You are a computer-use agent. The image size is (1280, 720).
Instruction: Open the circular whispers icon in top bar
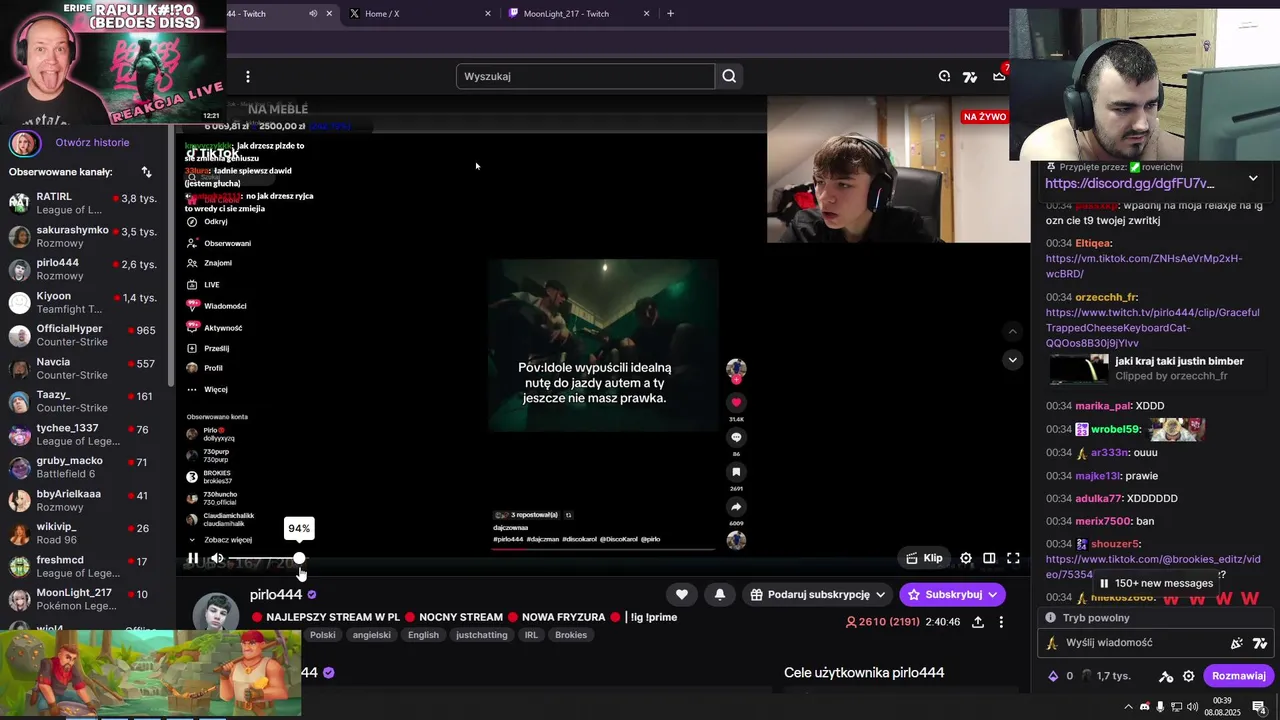pyautogui.click(x=944, y=76)
